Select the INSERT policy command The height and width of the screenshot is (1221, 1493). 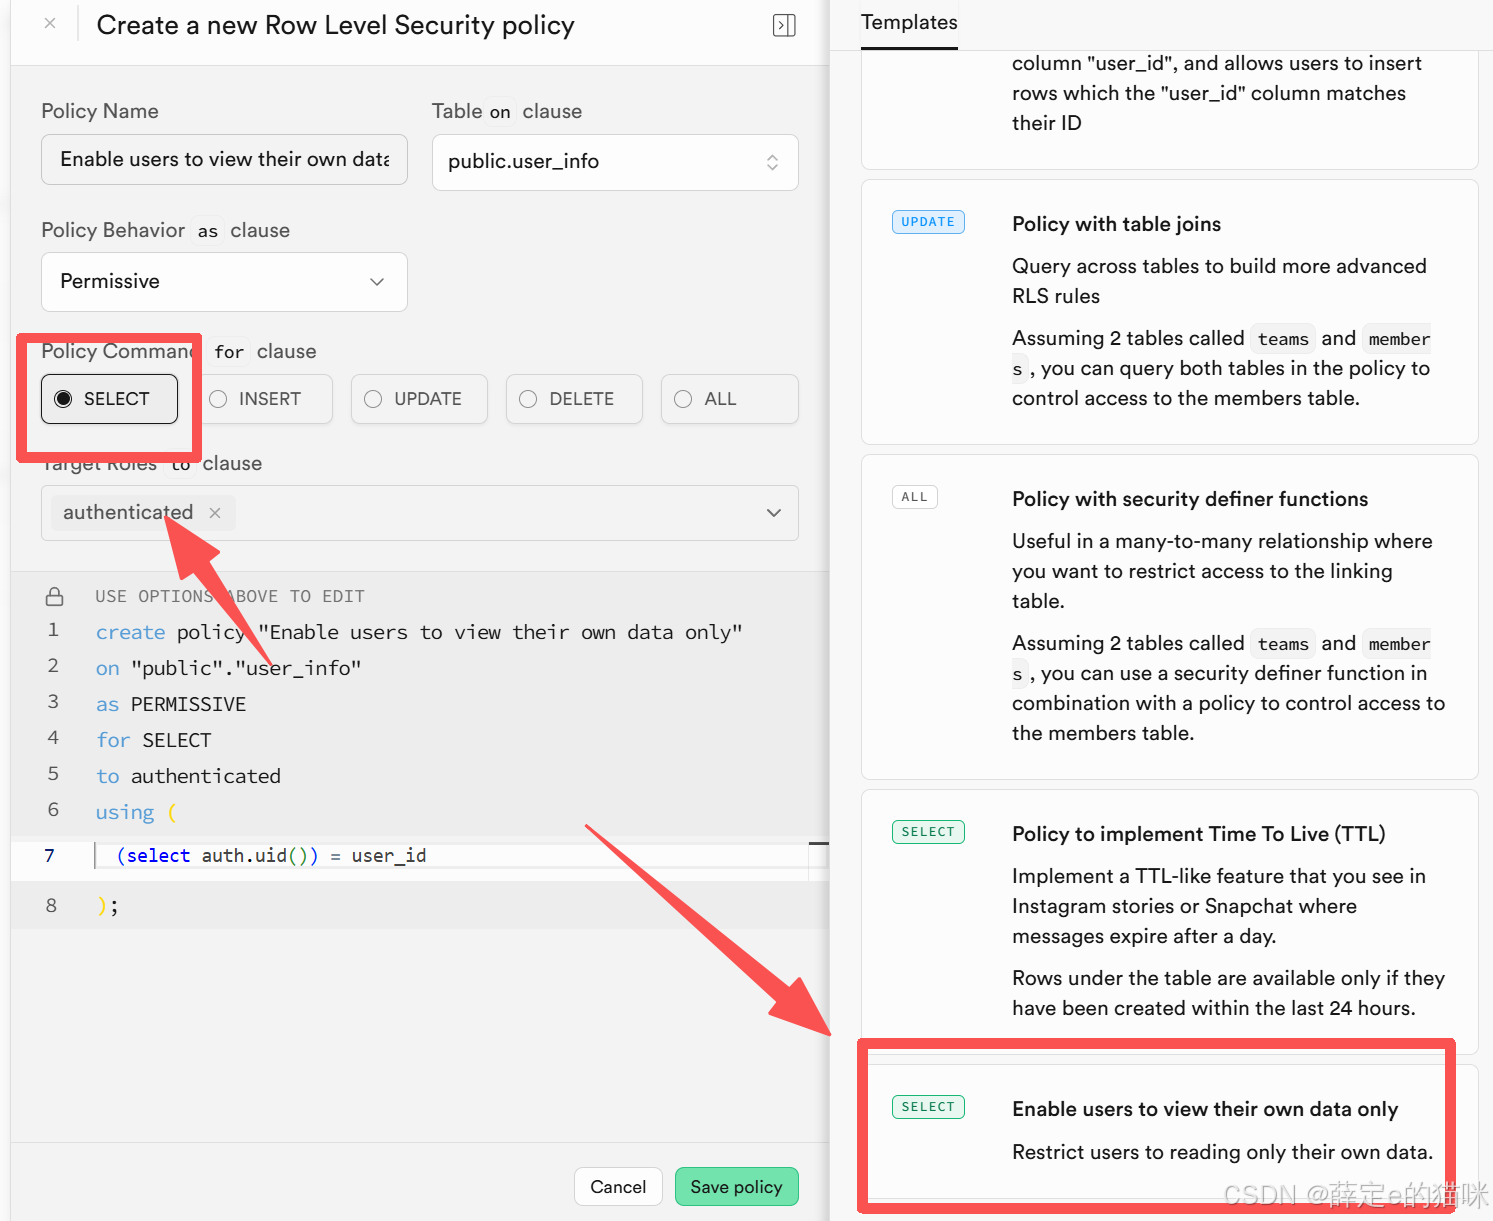click(x=264, y=399)
